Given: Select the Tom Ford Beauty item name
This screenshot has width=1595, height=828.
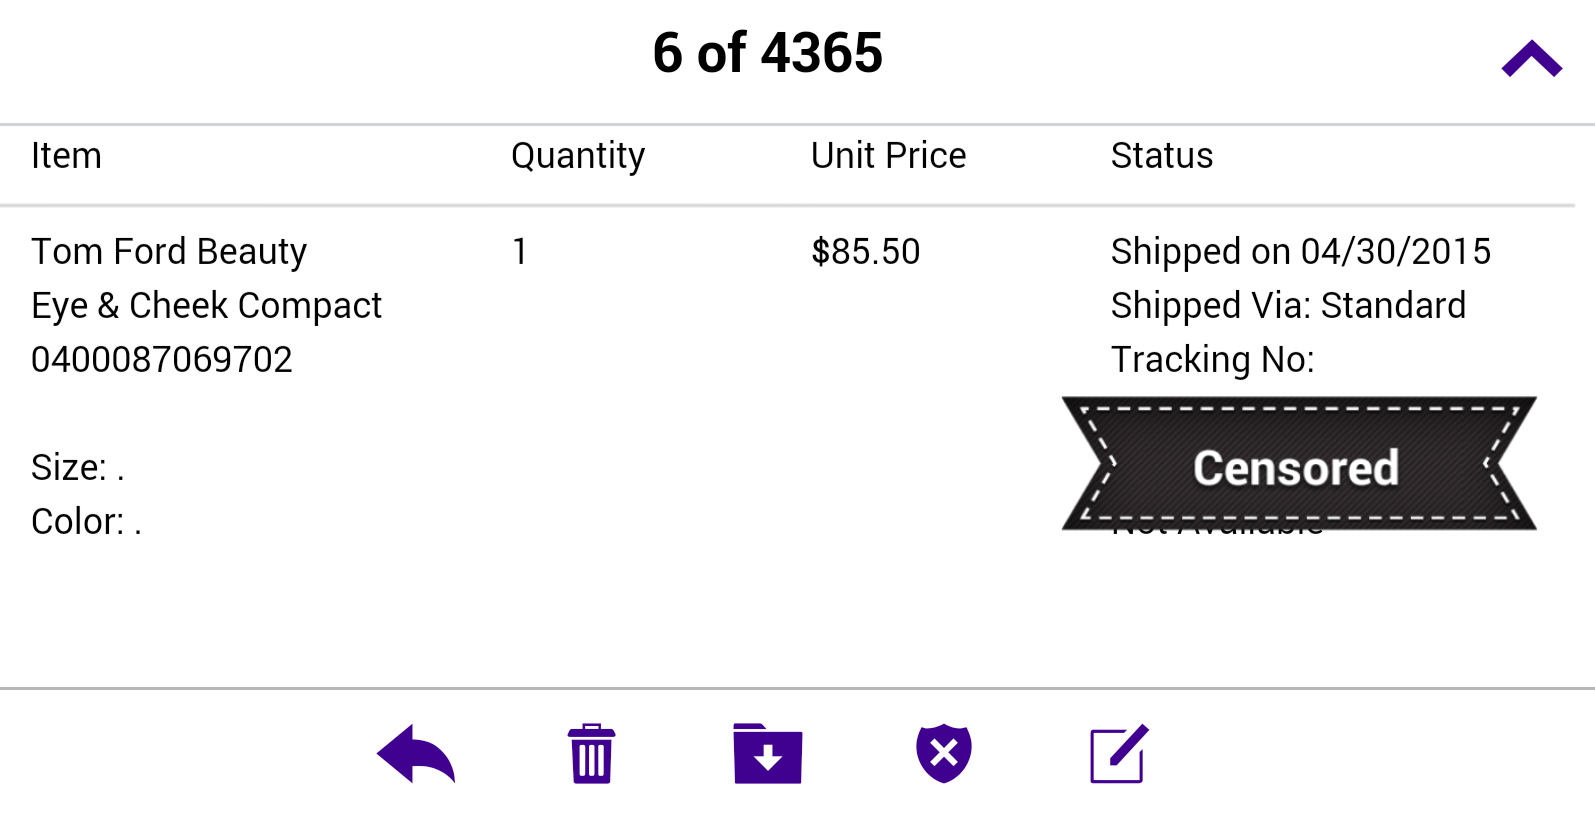Looking at the screenshot, I should coord(169,252).
